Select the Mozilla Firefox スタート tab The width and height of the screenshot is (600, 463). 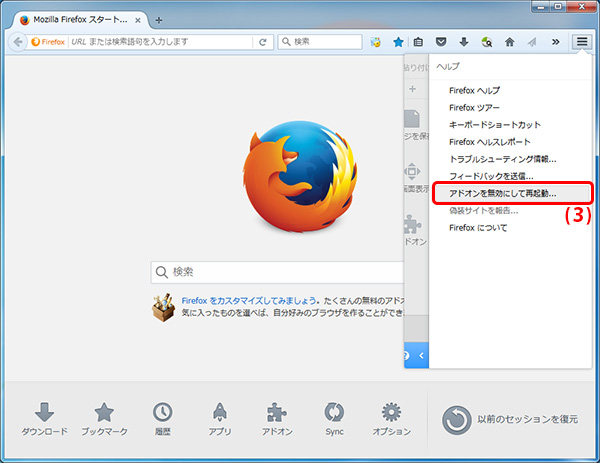point(80,20)
